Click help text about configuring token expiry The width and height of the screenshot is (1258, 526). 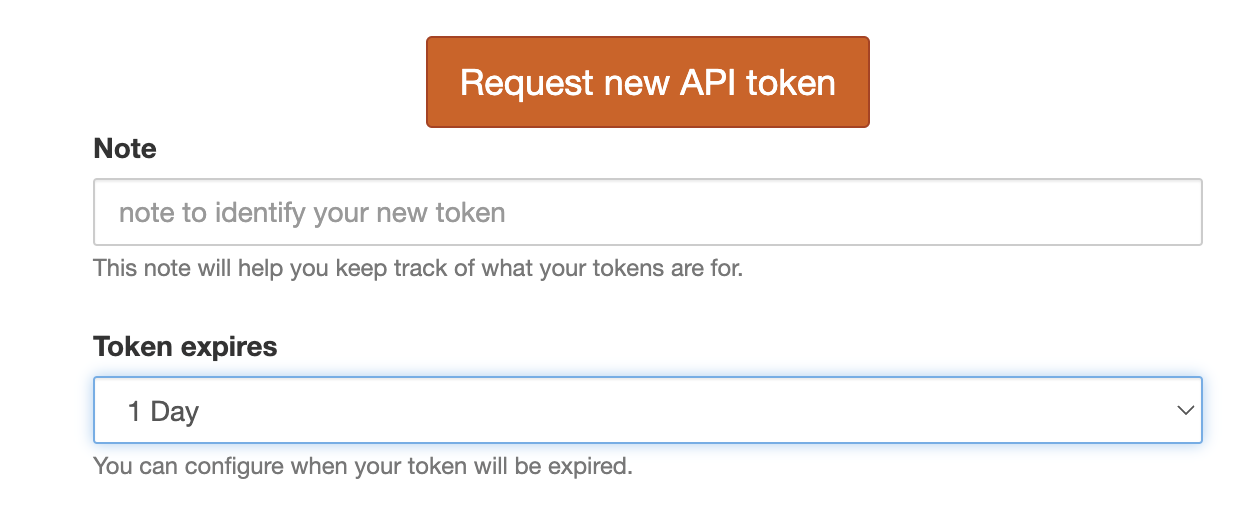363,466
